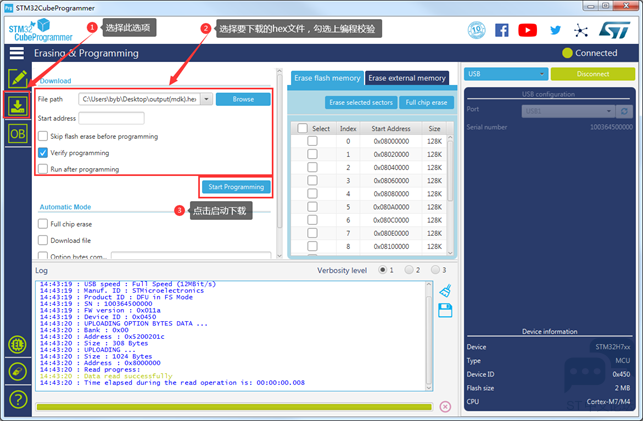Click the cancel progress X icon

click(445, 406)
